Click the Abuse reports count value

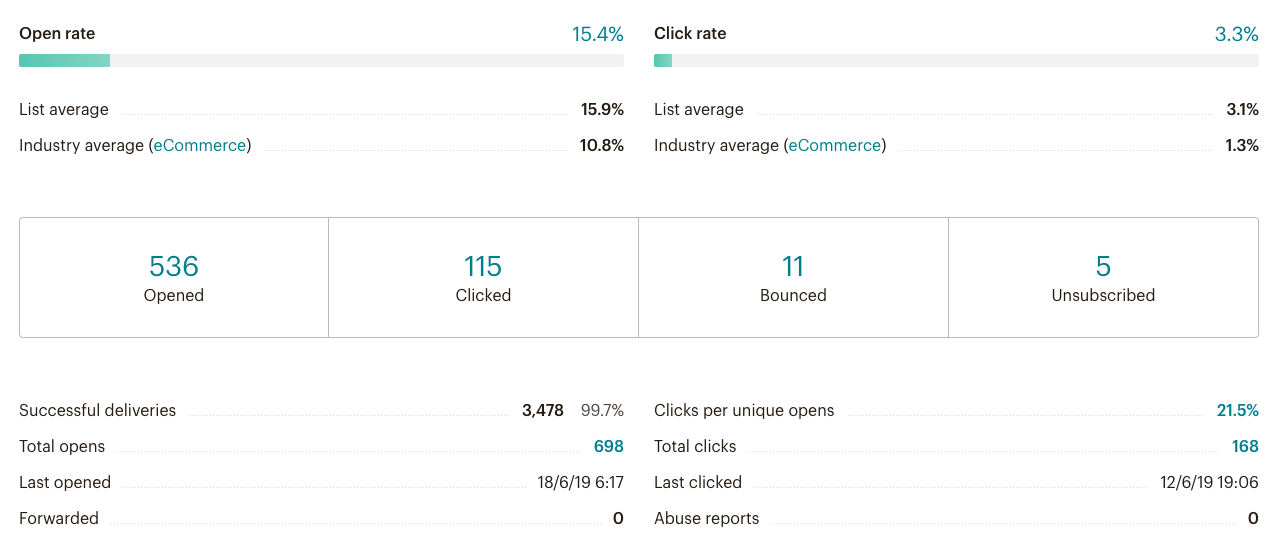pos(1253,518)
